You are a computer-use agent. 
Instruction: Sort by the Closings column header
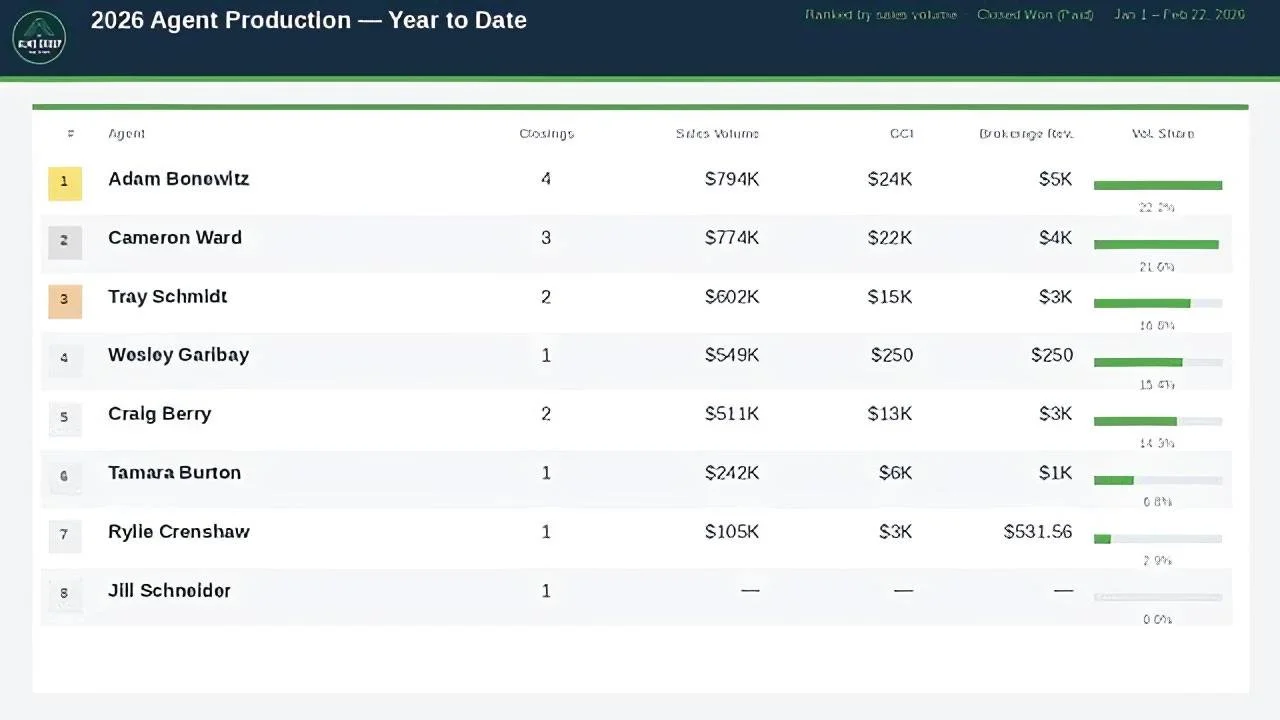click(546, 134)
